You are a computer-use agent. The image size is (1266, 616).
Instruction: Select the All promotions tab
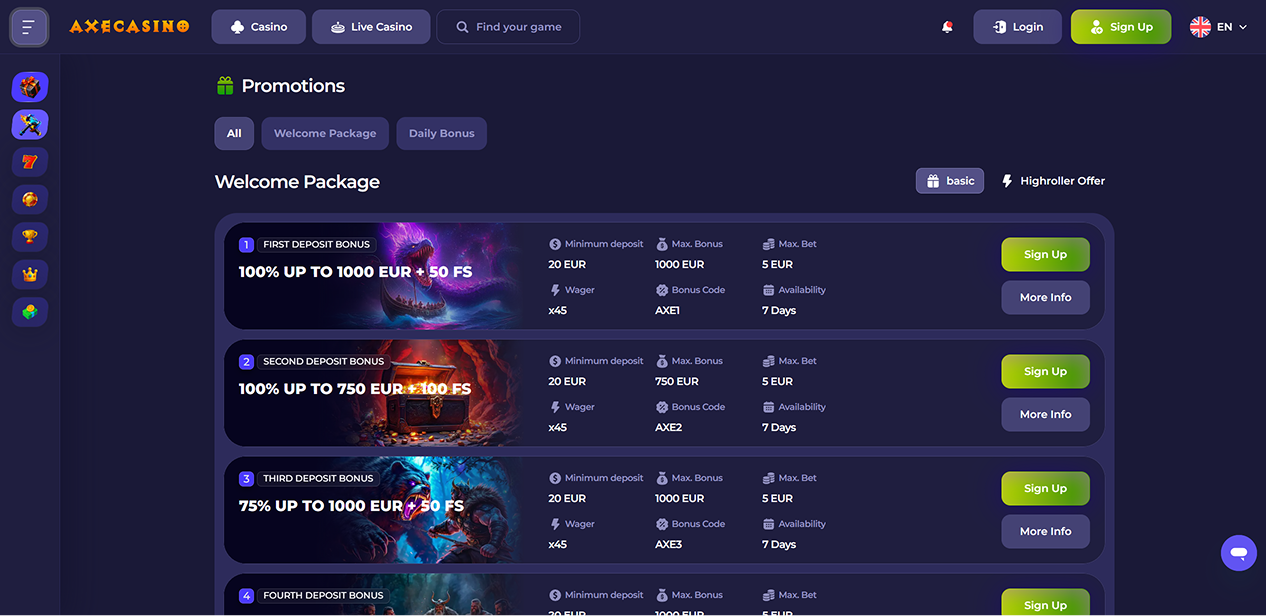point(234,133)
